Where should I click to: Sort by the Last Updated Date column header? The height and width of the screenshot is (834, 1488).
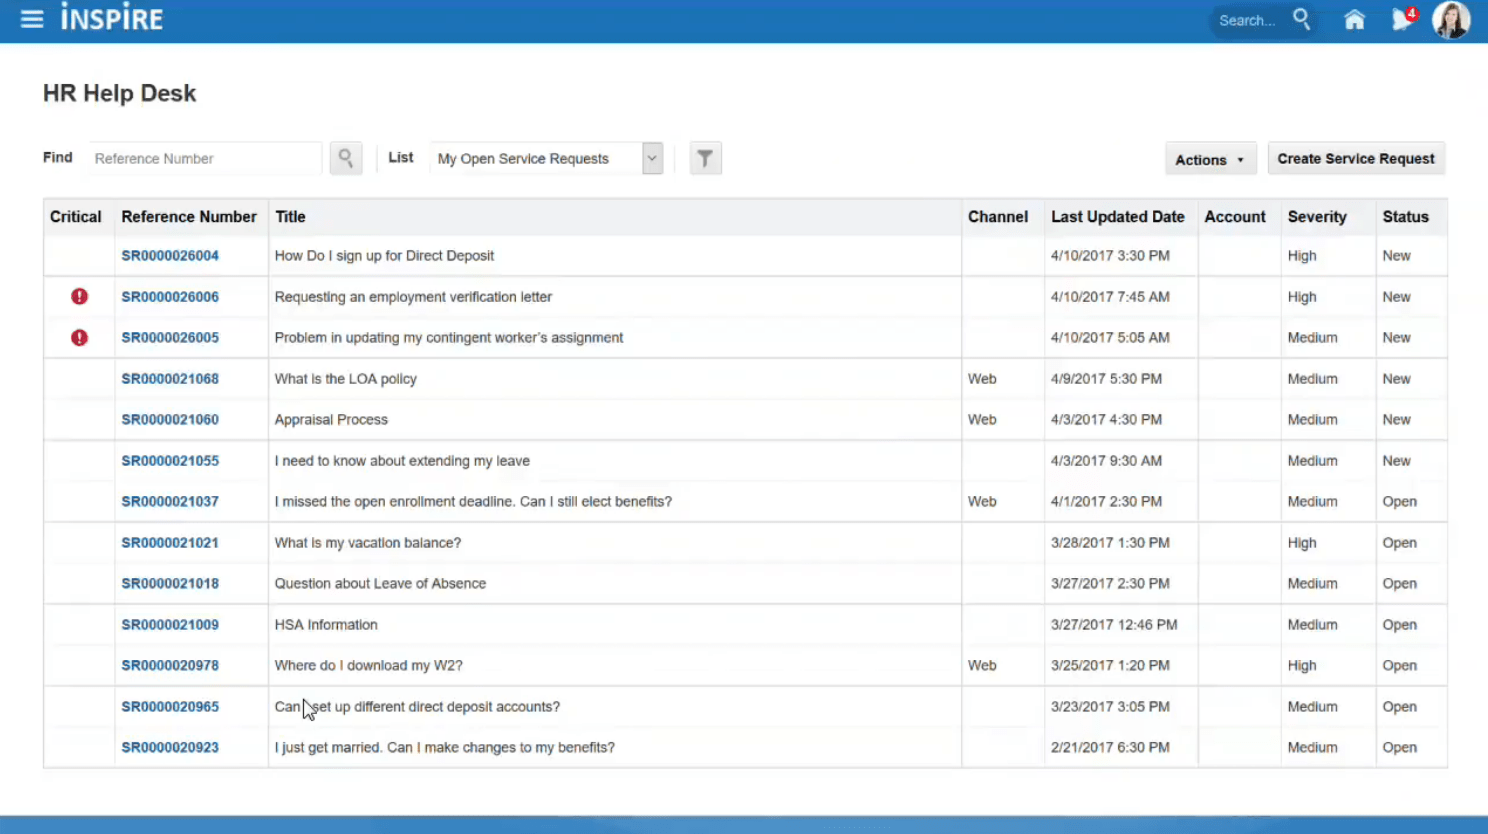click(x=1117, y=216)
